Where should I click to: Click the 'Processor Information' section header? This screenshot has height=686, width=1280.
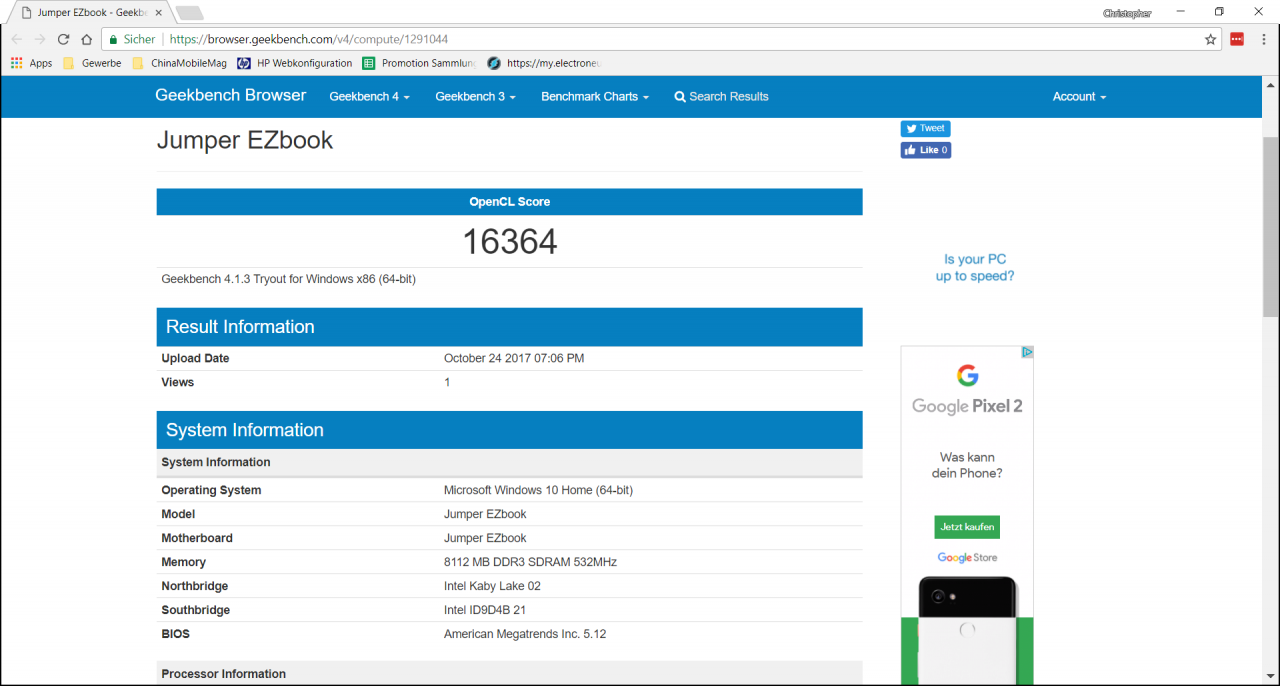tap(509, 673)
